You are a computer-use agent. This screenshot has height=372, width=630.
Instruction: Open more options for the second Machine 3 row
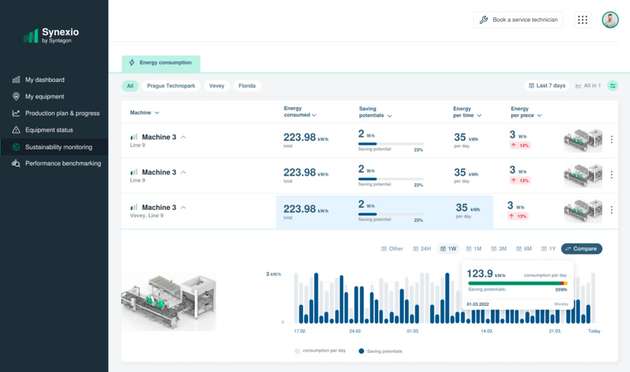pyautogui.click(x=612, y=174)
